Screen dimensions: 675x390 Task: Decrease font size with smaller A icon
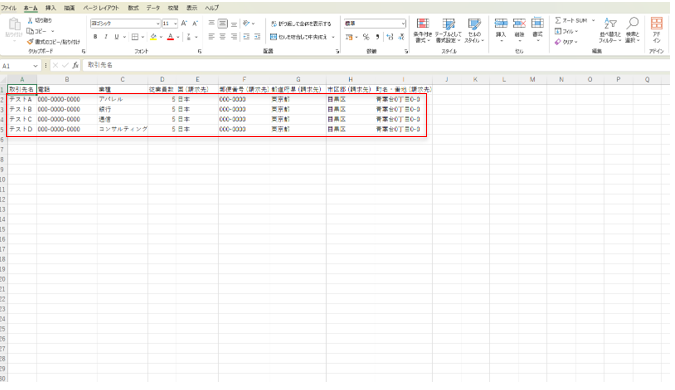click(195, 23)
